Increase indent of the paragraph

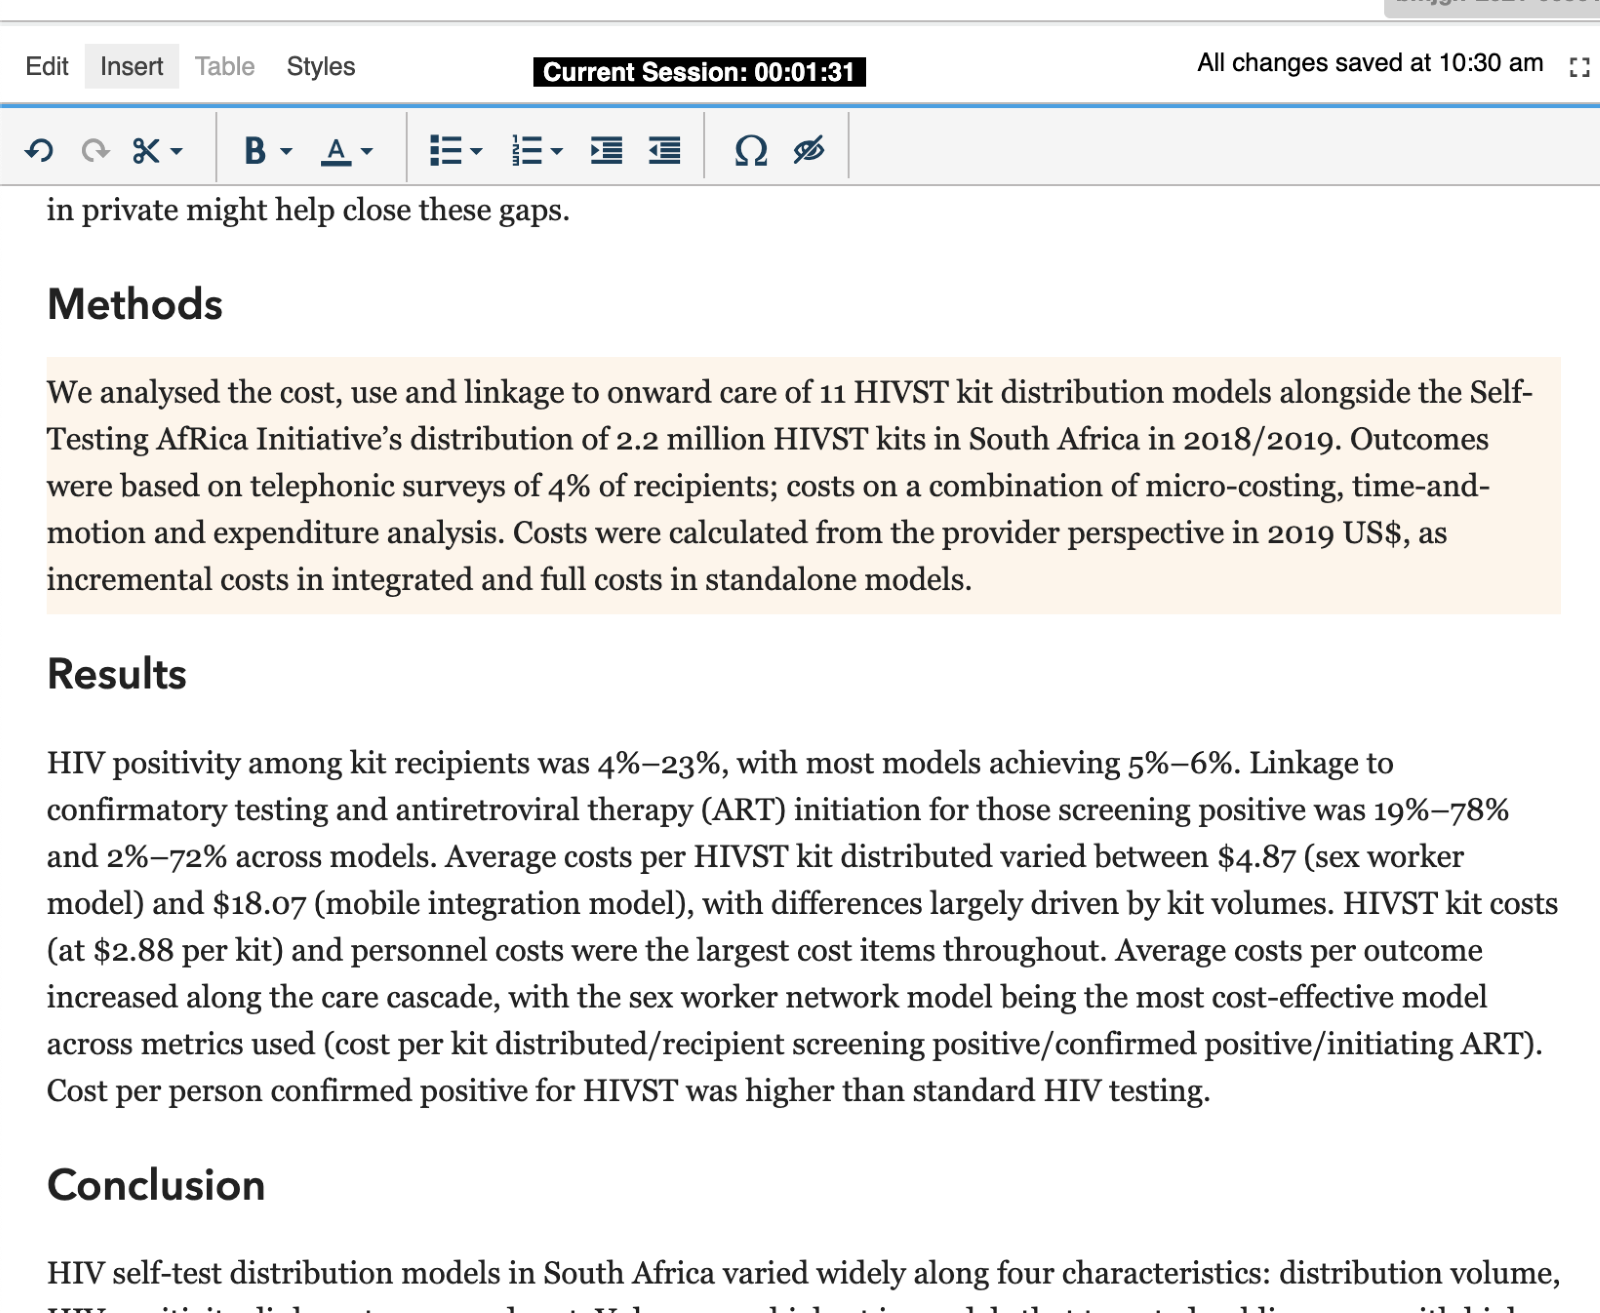(x=606, y=151)
